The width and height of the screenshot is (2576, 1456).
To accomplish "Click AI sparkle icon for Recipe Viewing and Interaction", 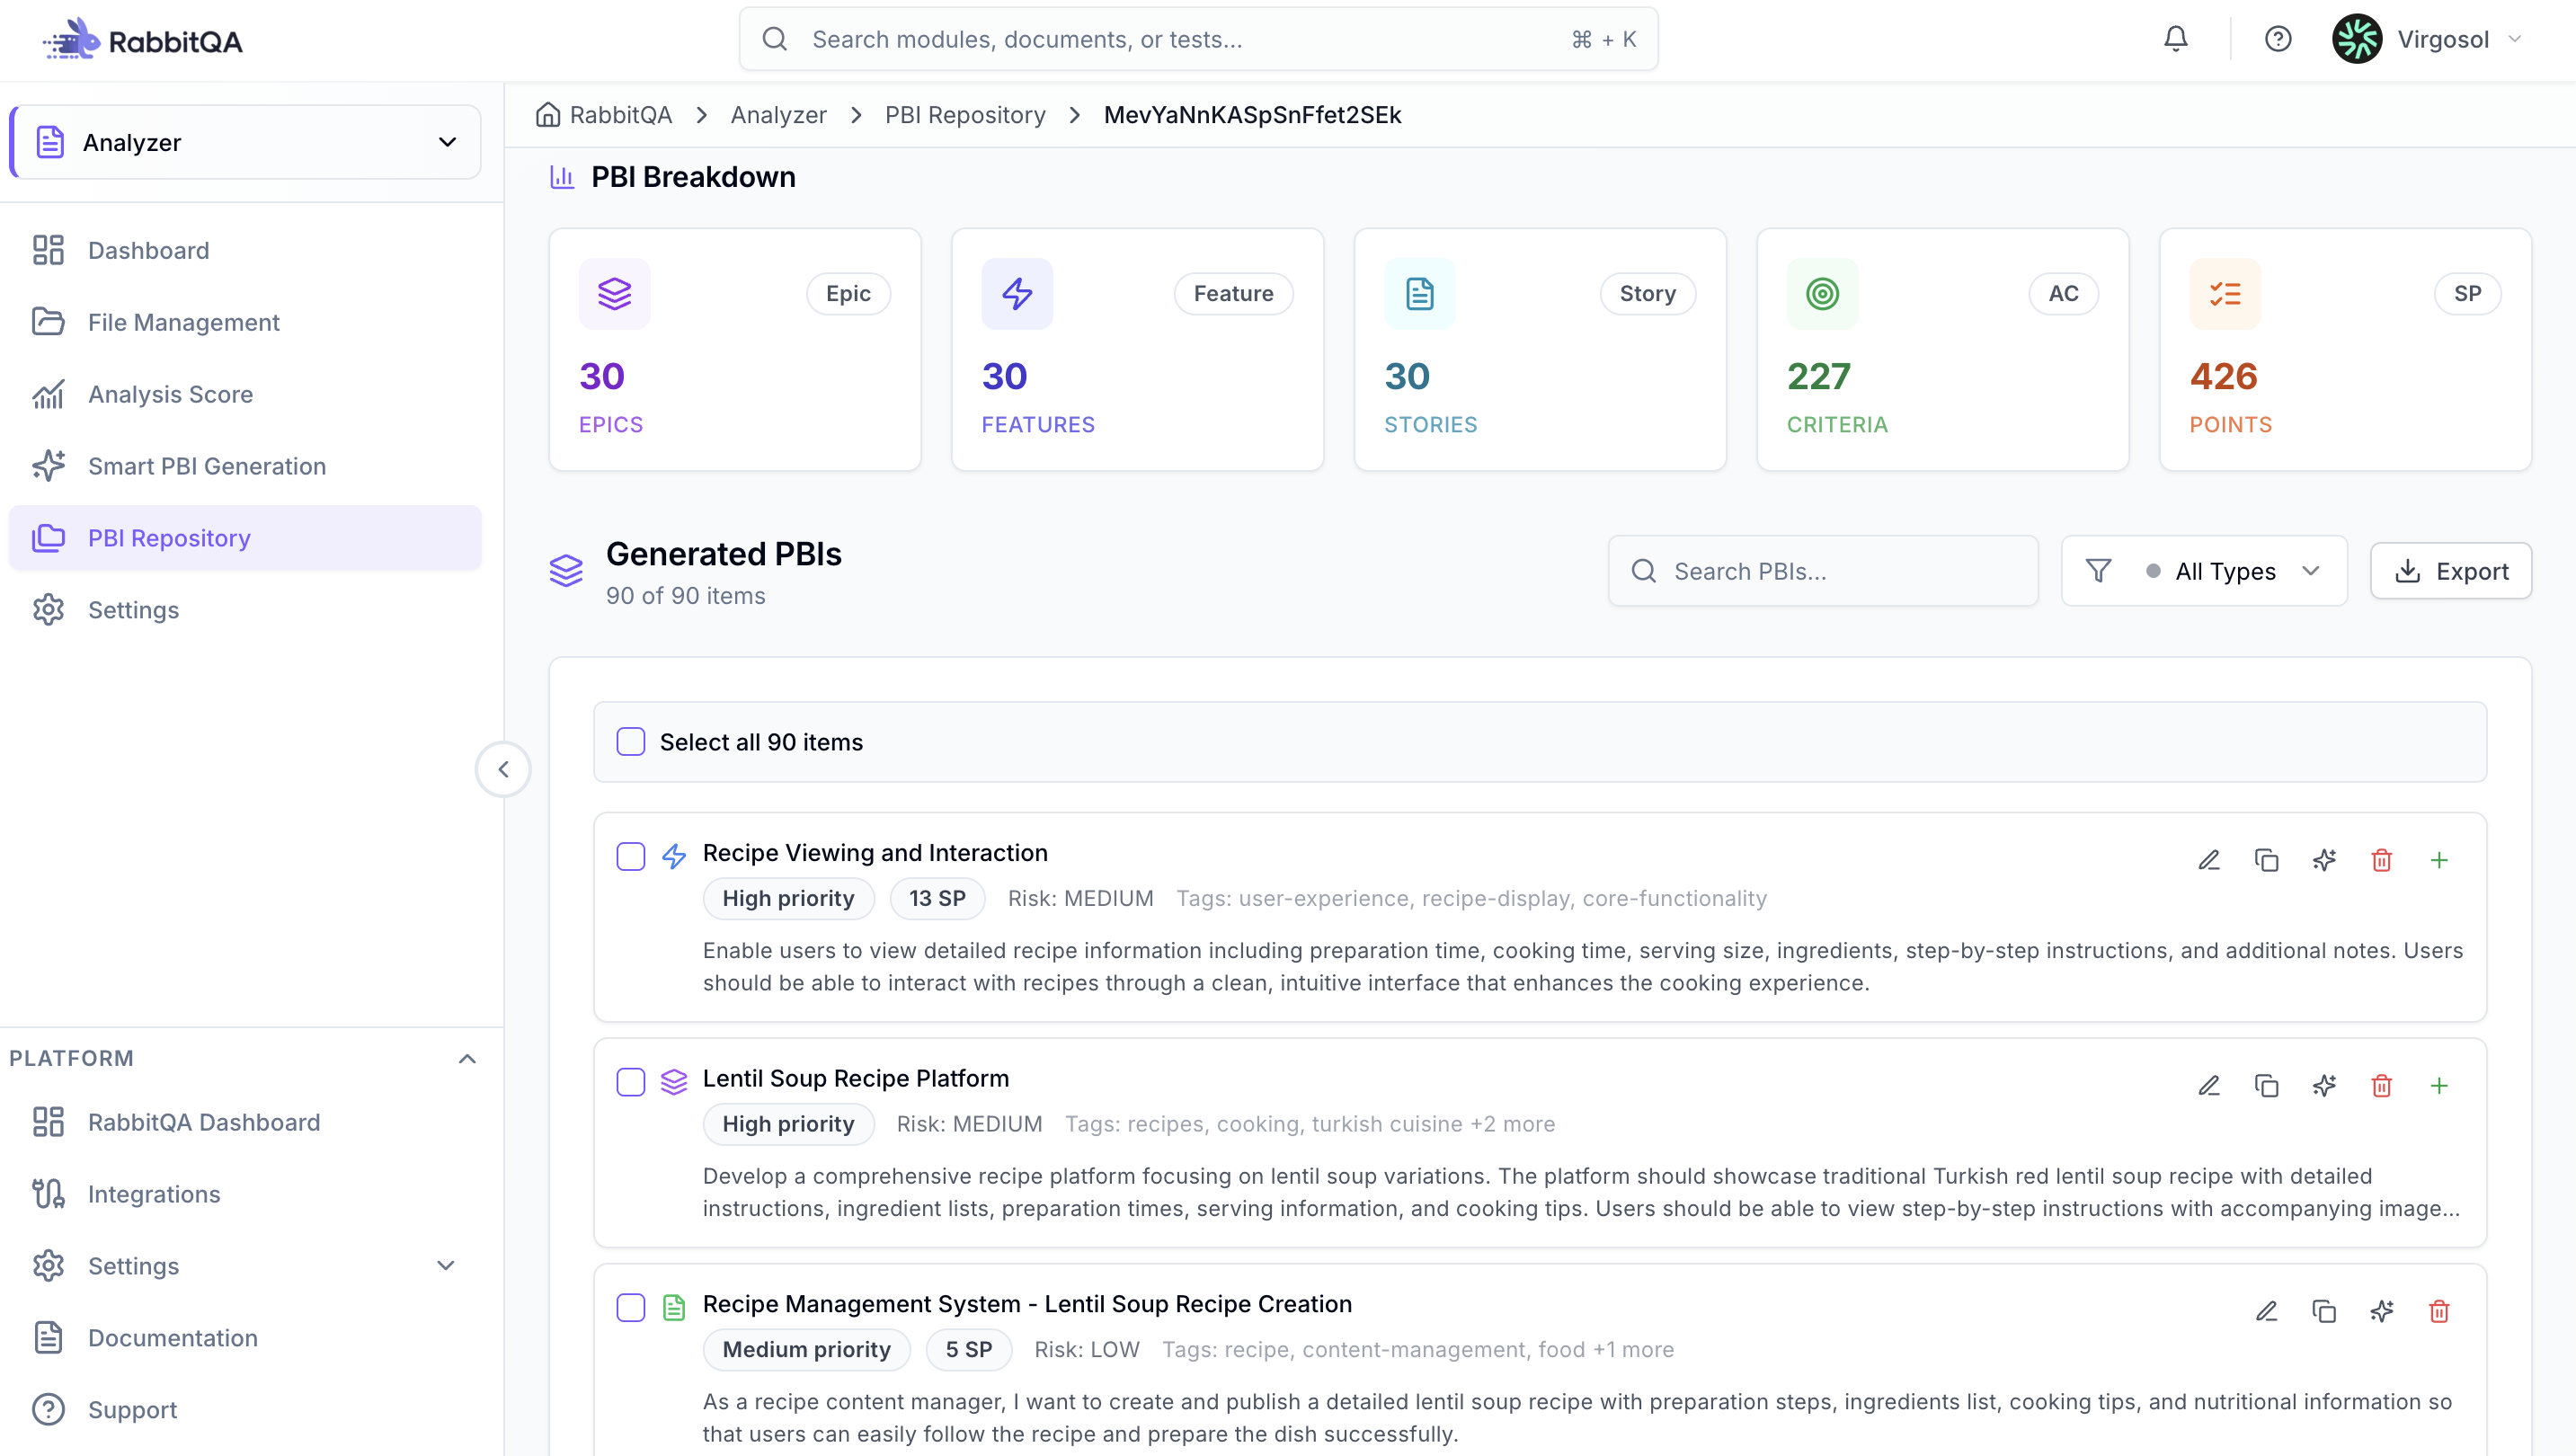I will [x=2324, y=860].
